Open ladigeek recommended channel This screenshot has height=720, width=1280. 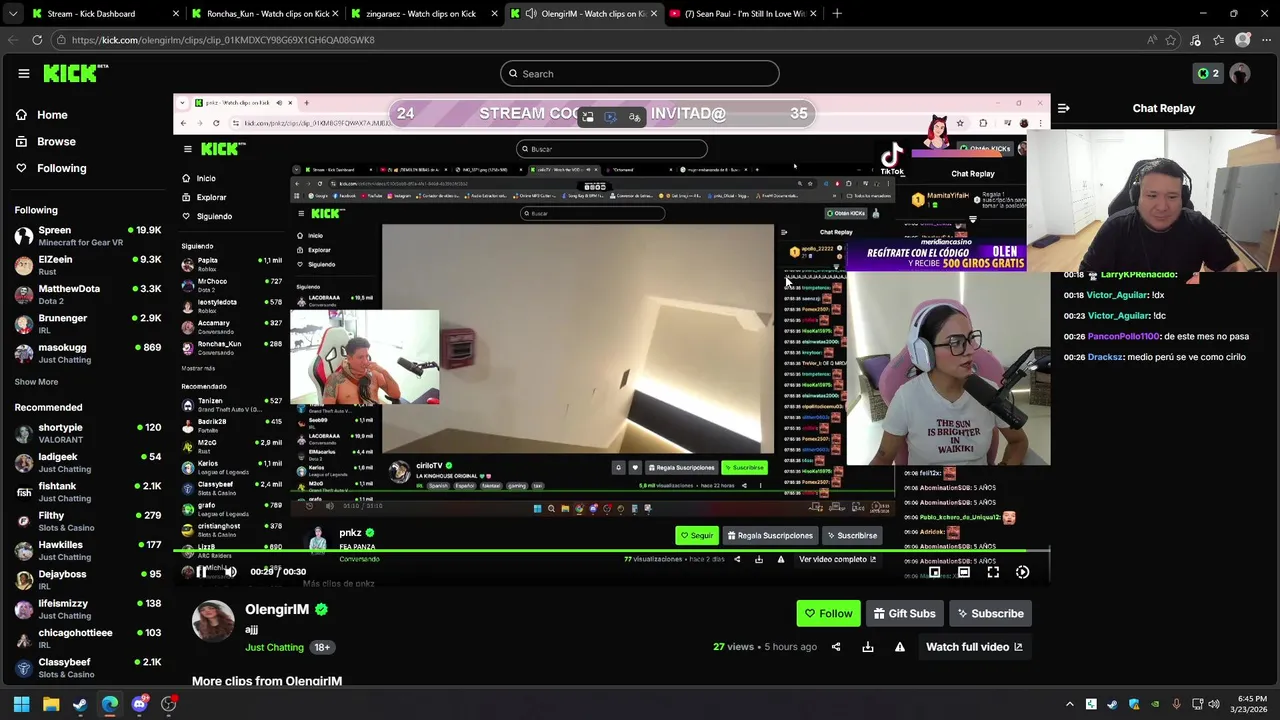(88, 463)
